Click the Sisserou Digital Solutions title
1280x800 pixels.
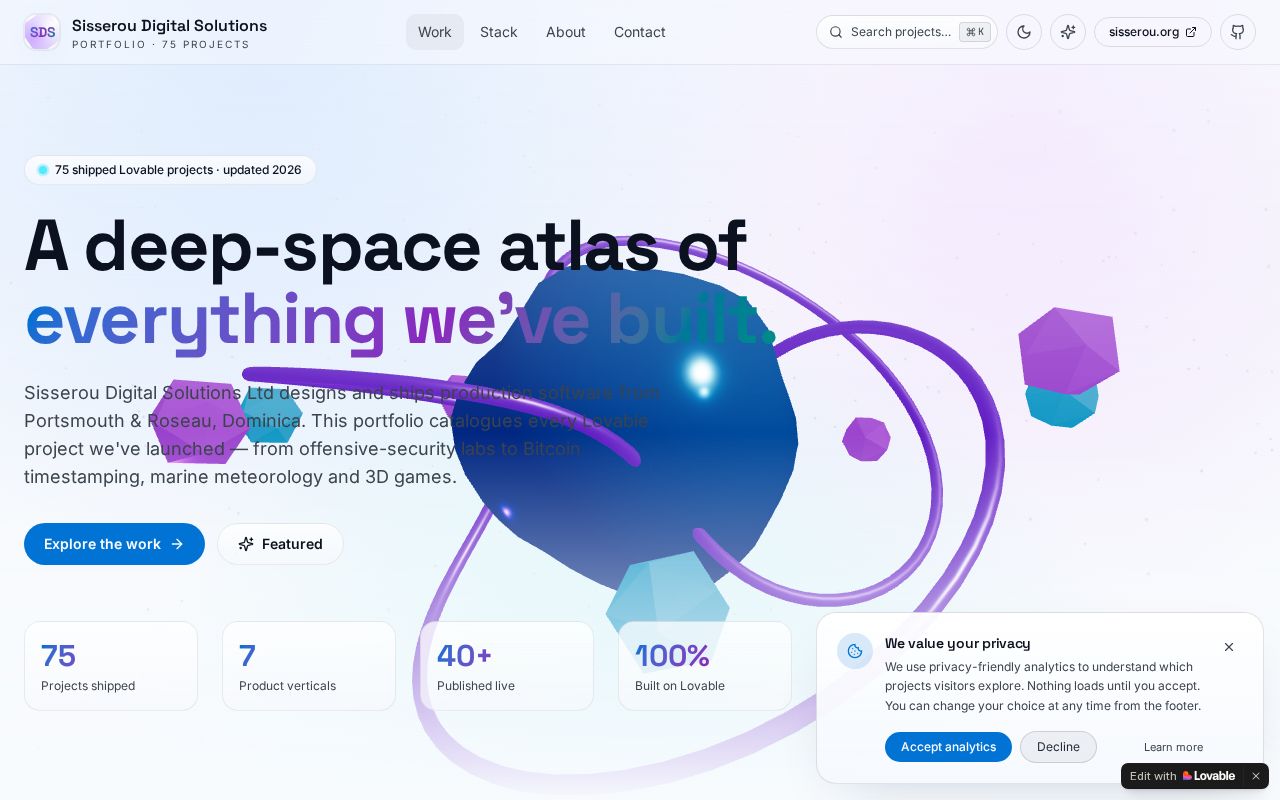[x=169, y=25]
